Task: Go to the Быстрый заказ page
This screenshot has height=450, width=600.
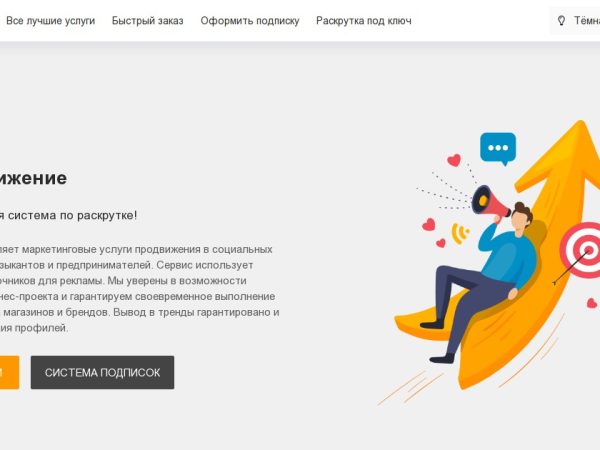Action: (x=147, y=21)
